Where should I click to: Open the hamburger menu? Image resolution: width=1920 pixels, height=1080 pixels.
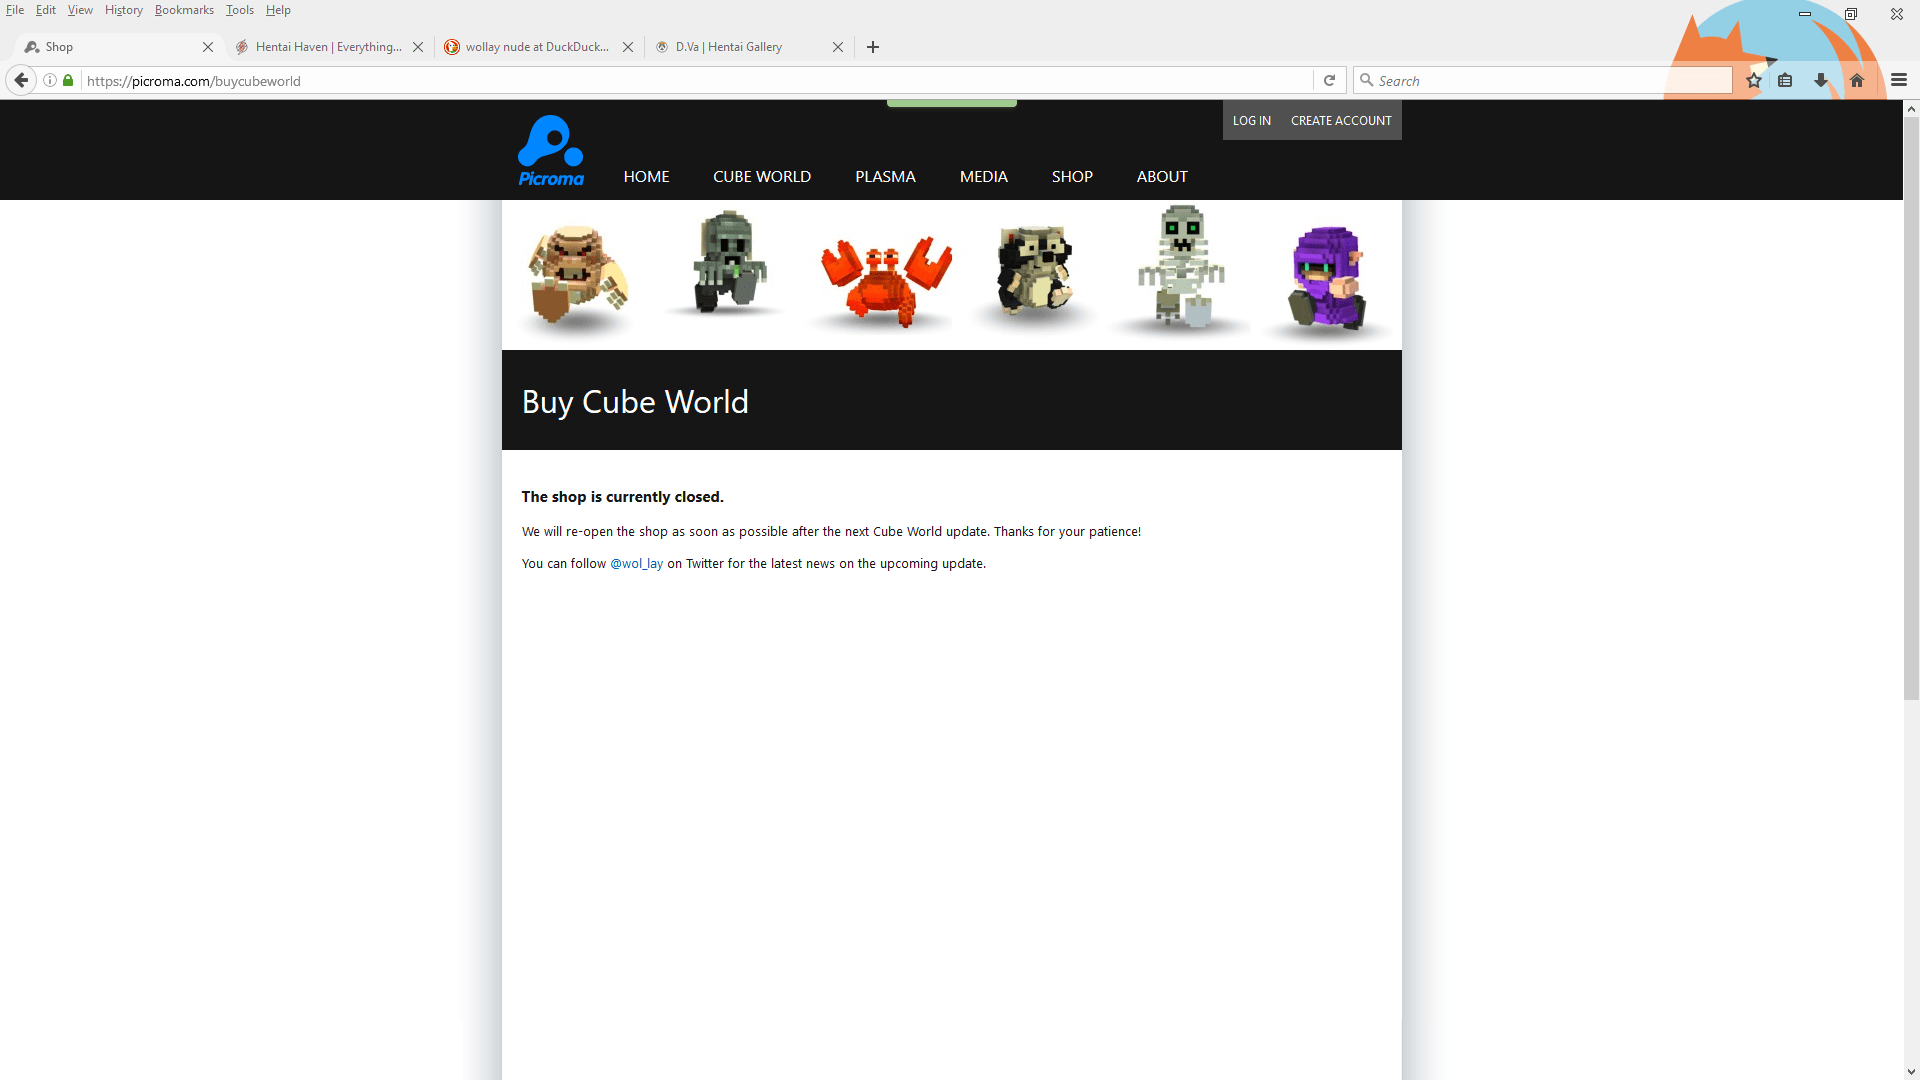click(x=1899, y=80)
